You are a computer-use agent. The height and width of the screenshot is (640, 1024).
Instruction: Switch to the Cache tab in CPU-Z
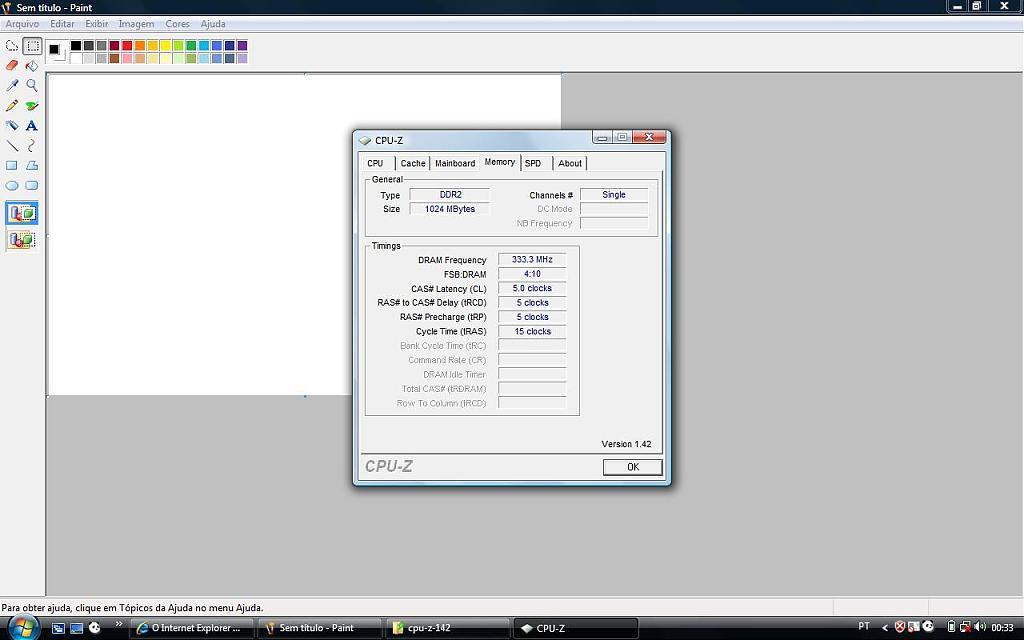click(413, 163)
